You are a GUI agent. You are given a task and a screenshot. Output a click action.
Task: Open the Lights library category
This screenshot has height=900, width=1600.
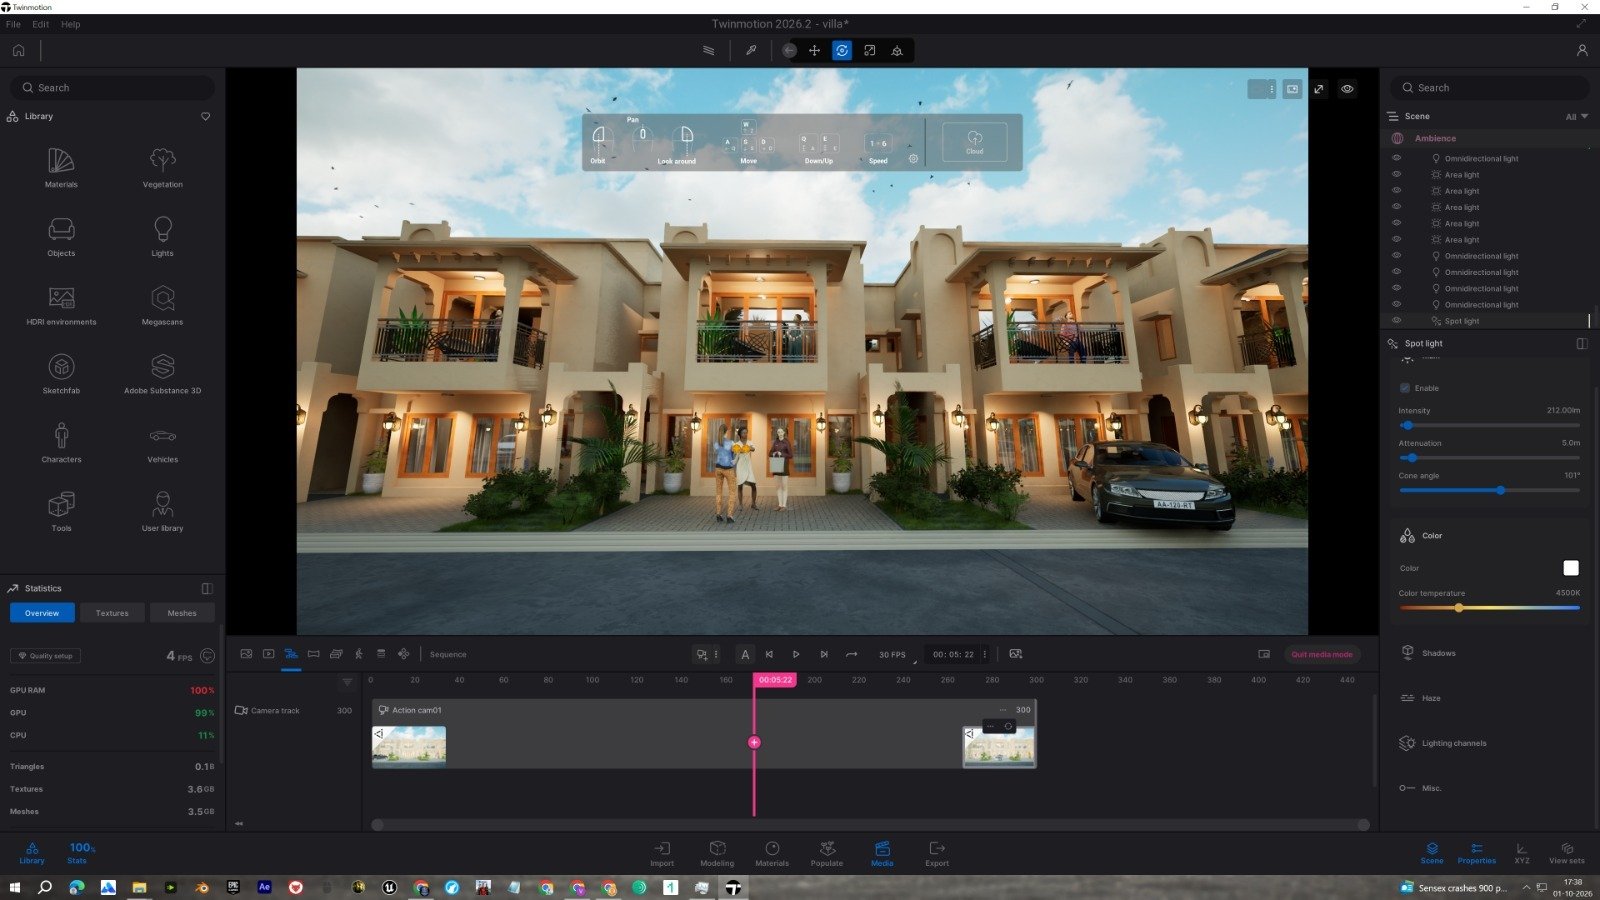click(162, 236)
